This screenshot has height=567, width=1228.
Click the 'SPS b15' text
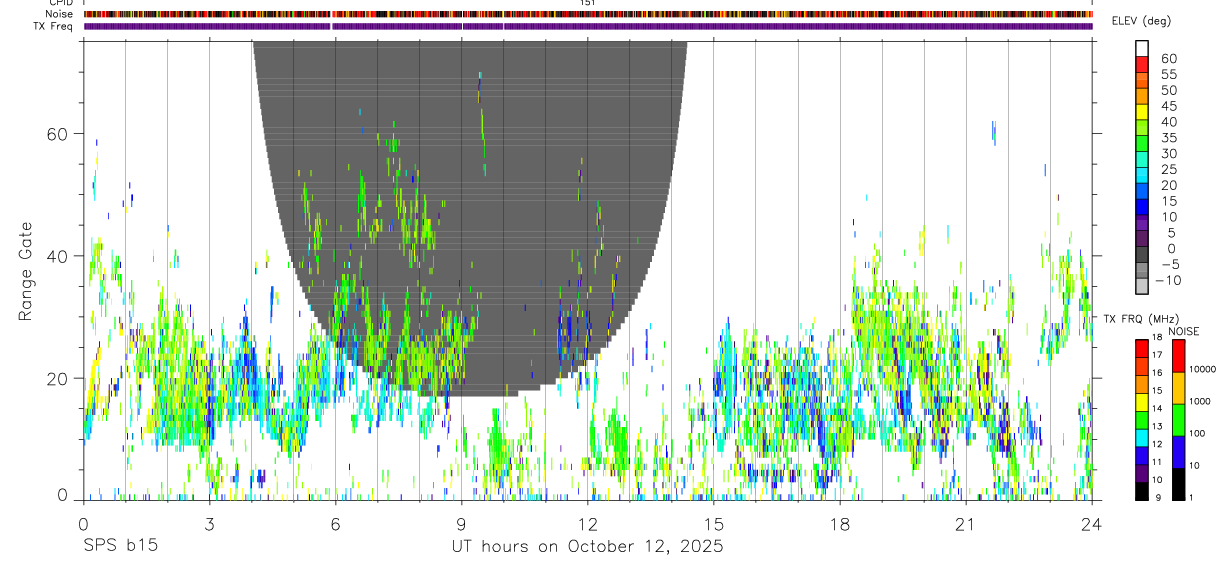(120, 546)
